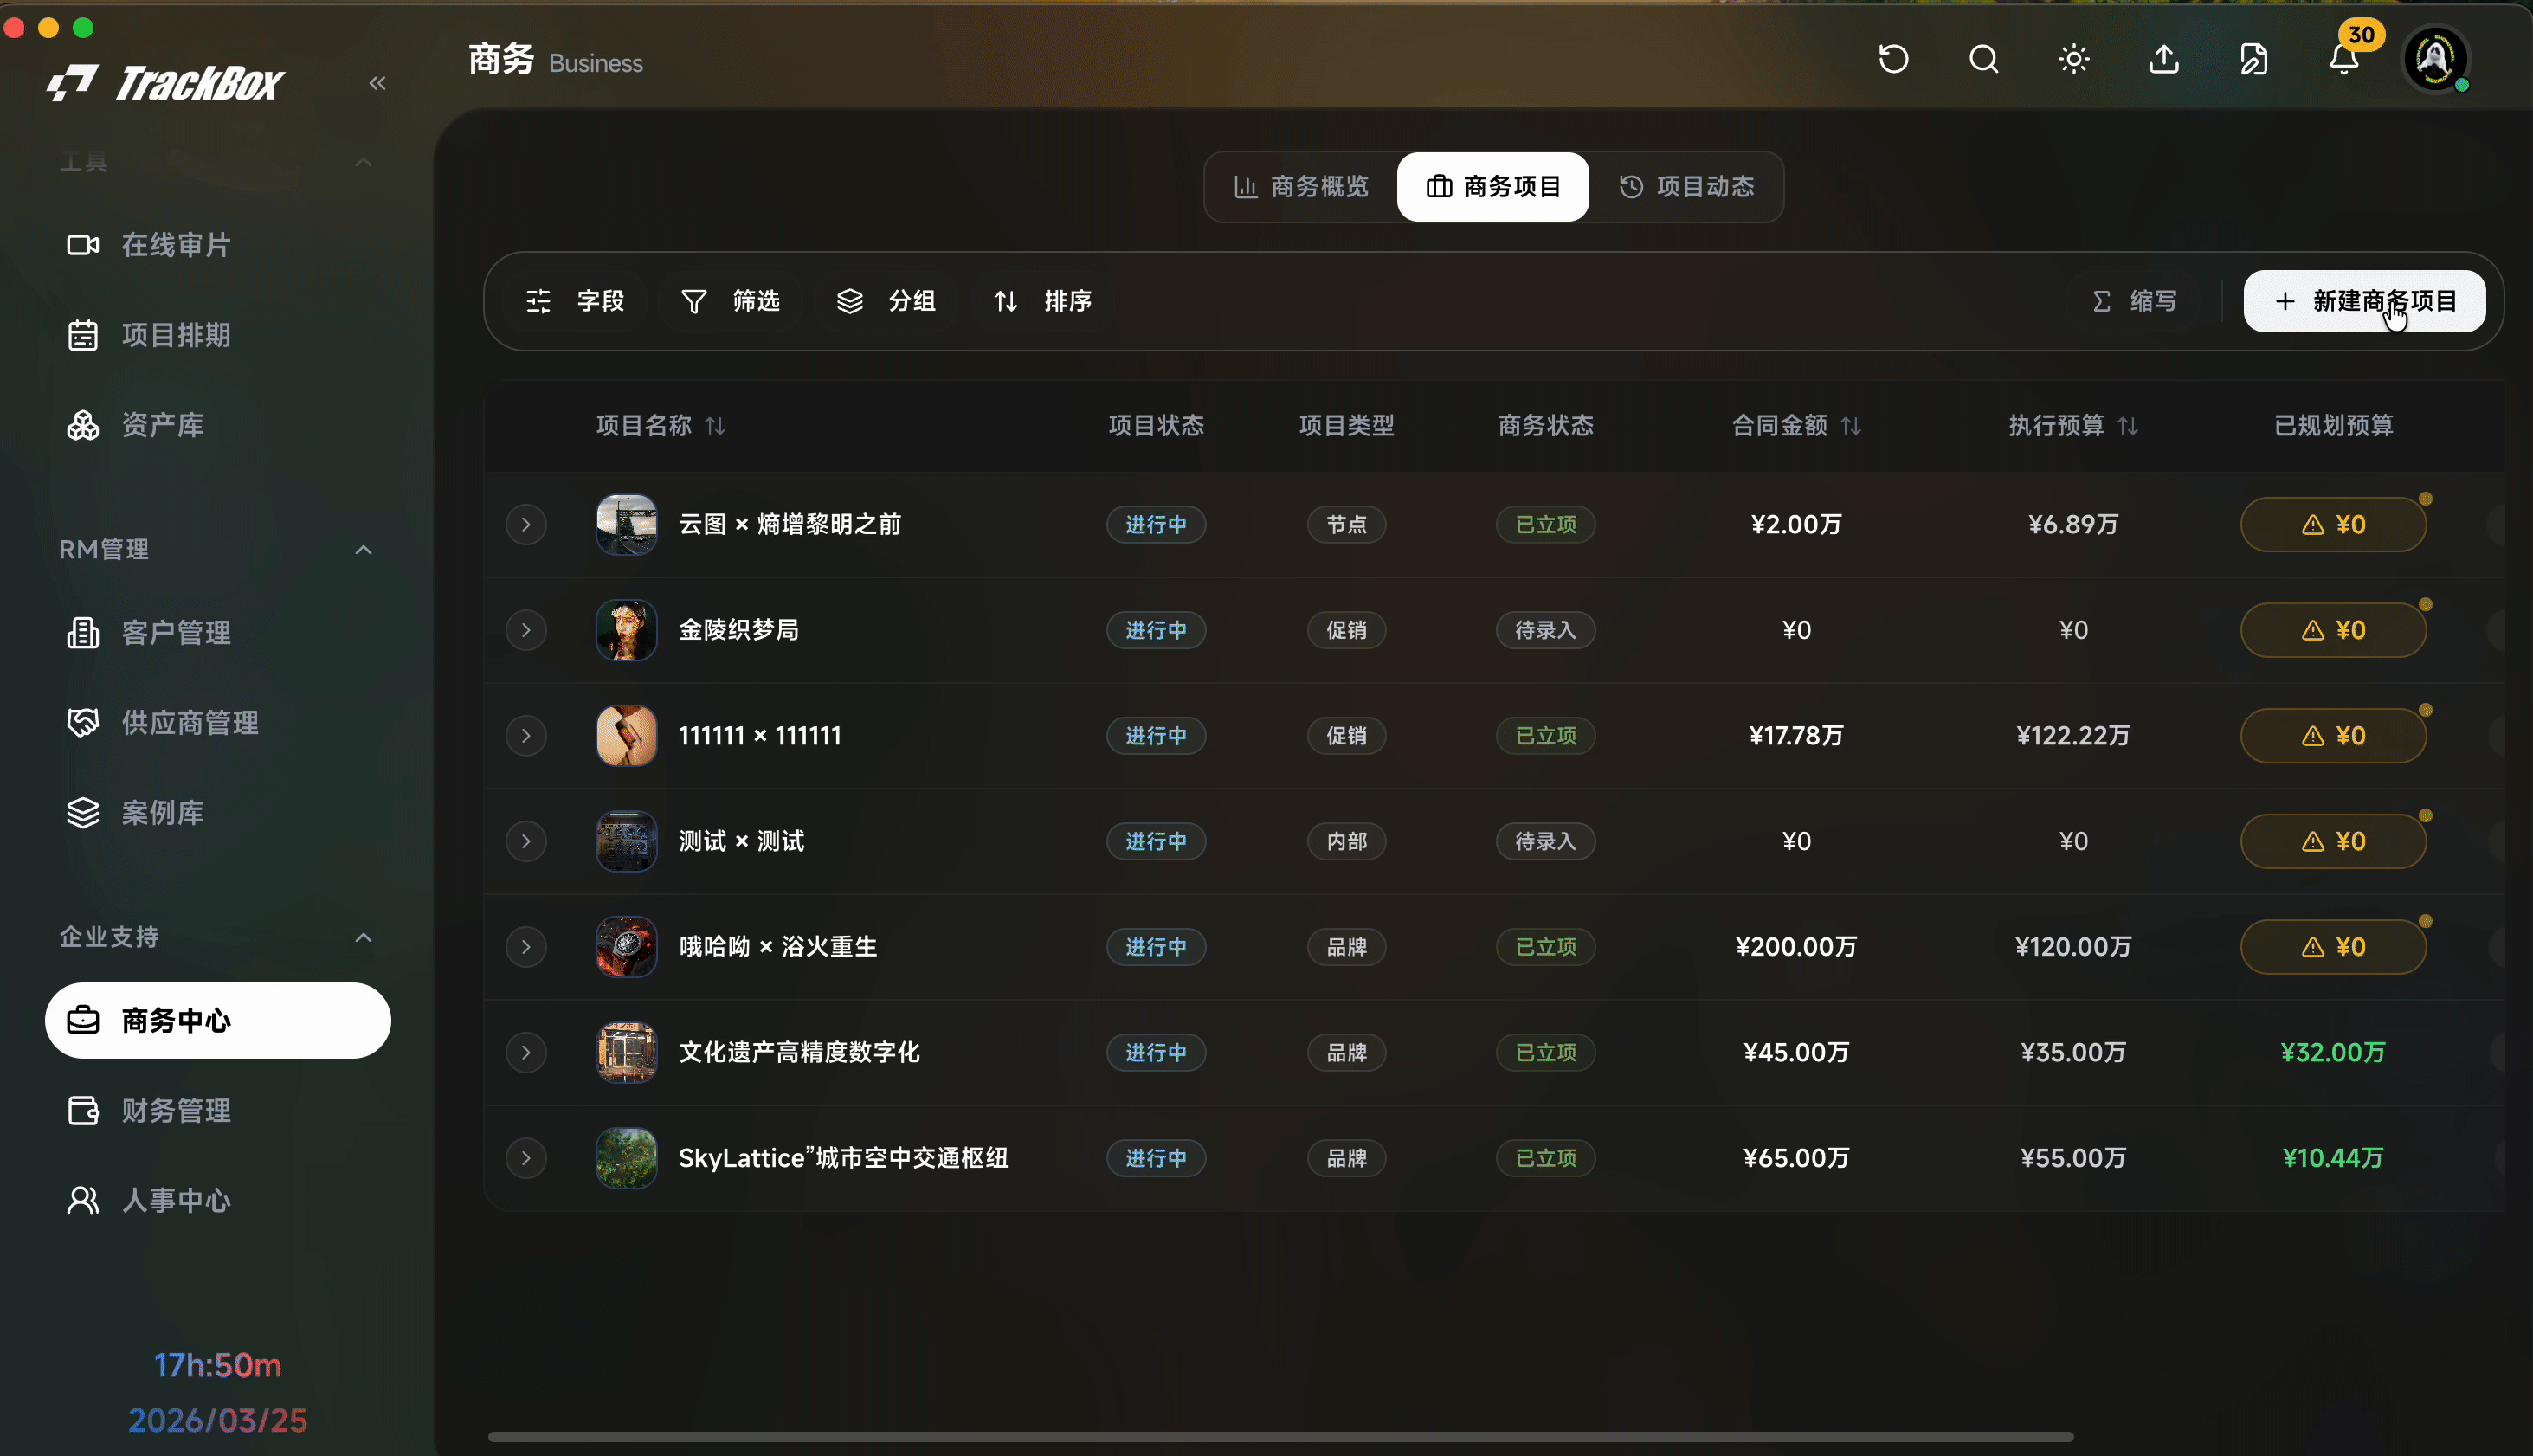Click ¥122.22万 execution budget

(2073, 736)
